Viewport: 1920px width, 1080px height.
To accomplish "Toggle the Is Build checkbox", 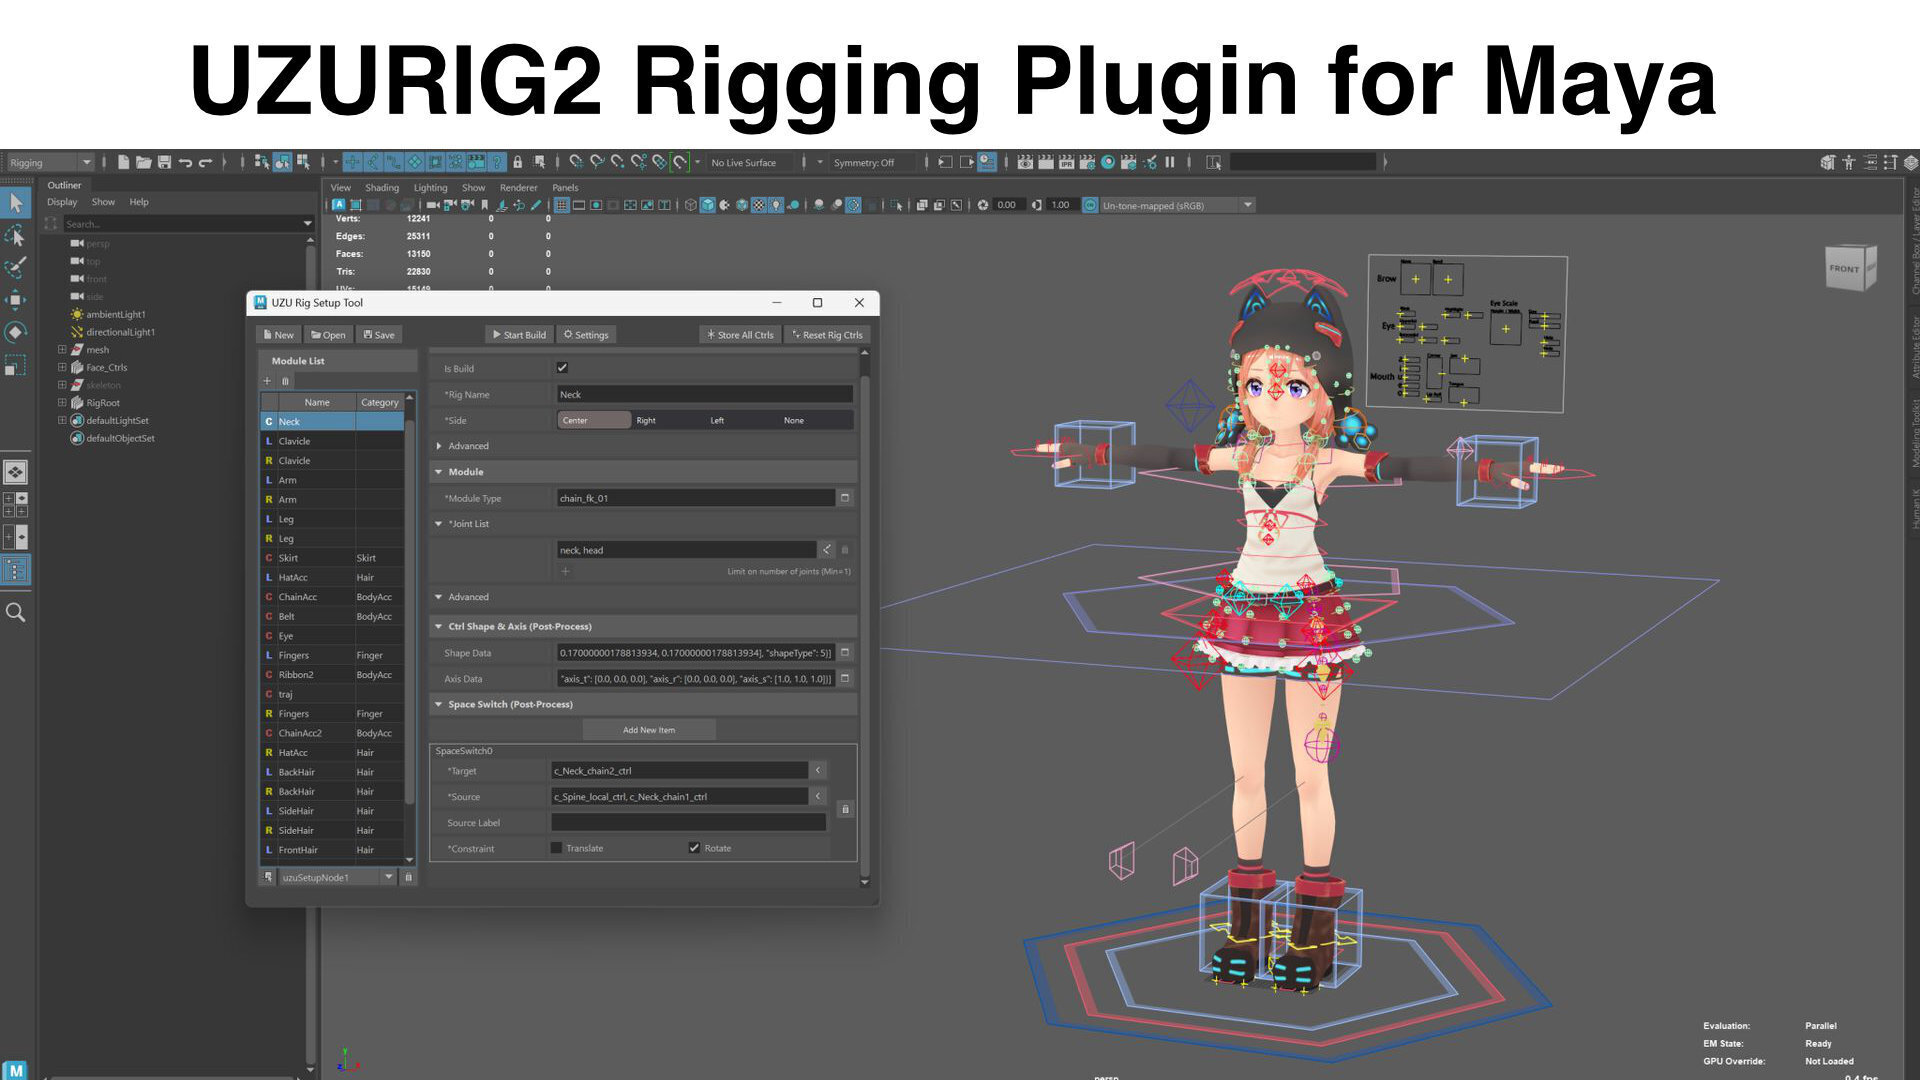I will [562, 368].
